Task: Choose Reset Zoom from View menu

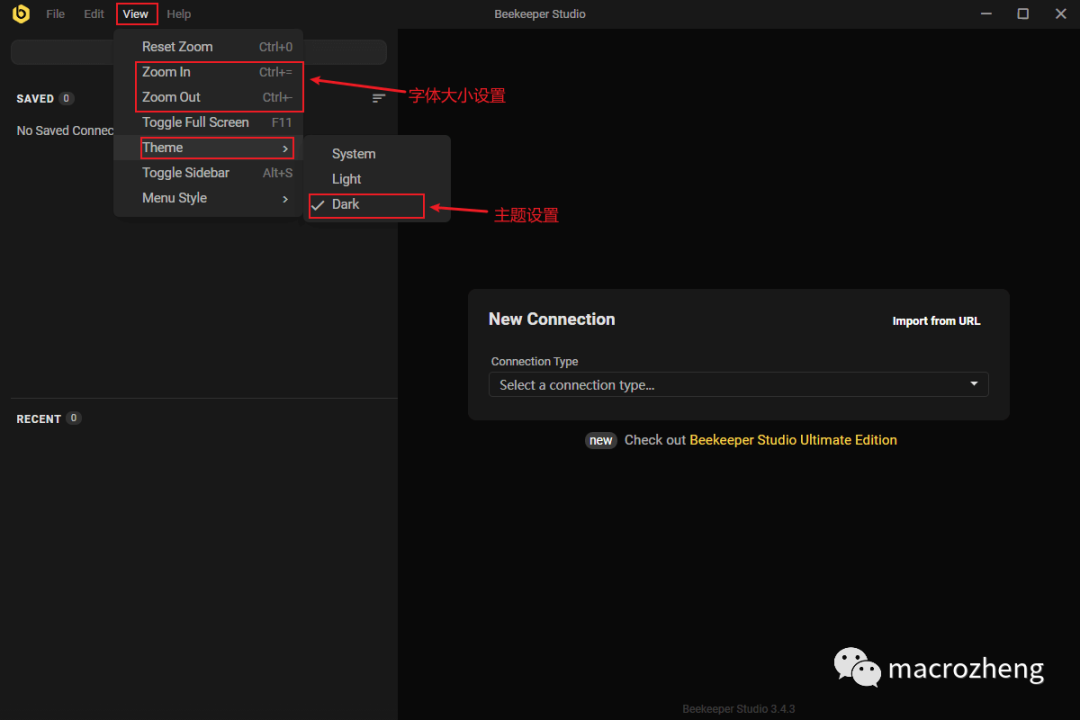Action: coord(209,47)
